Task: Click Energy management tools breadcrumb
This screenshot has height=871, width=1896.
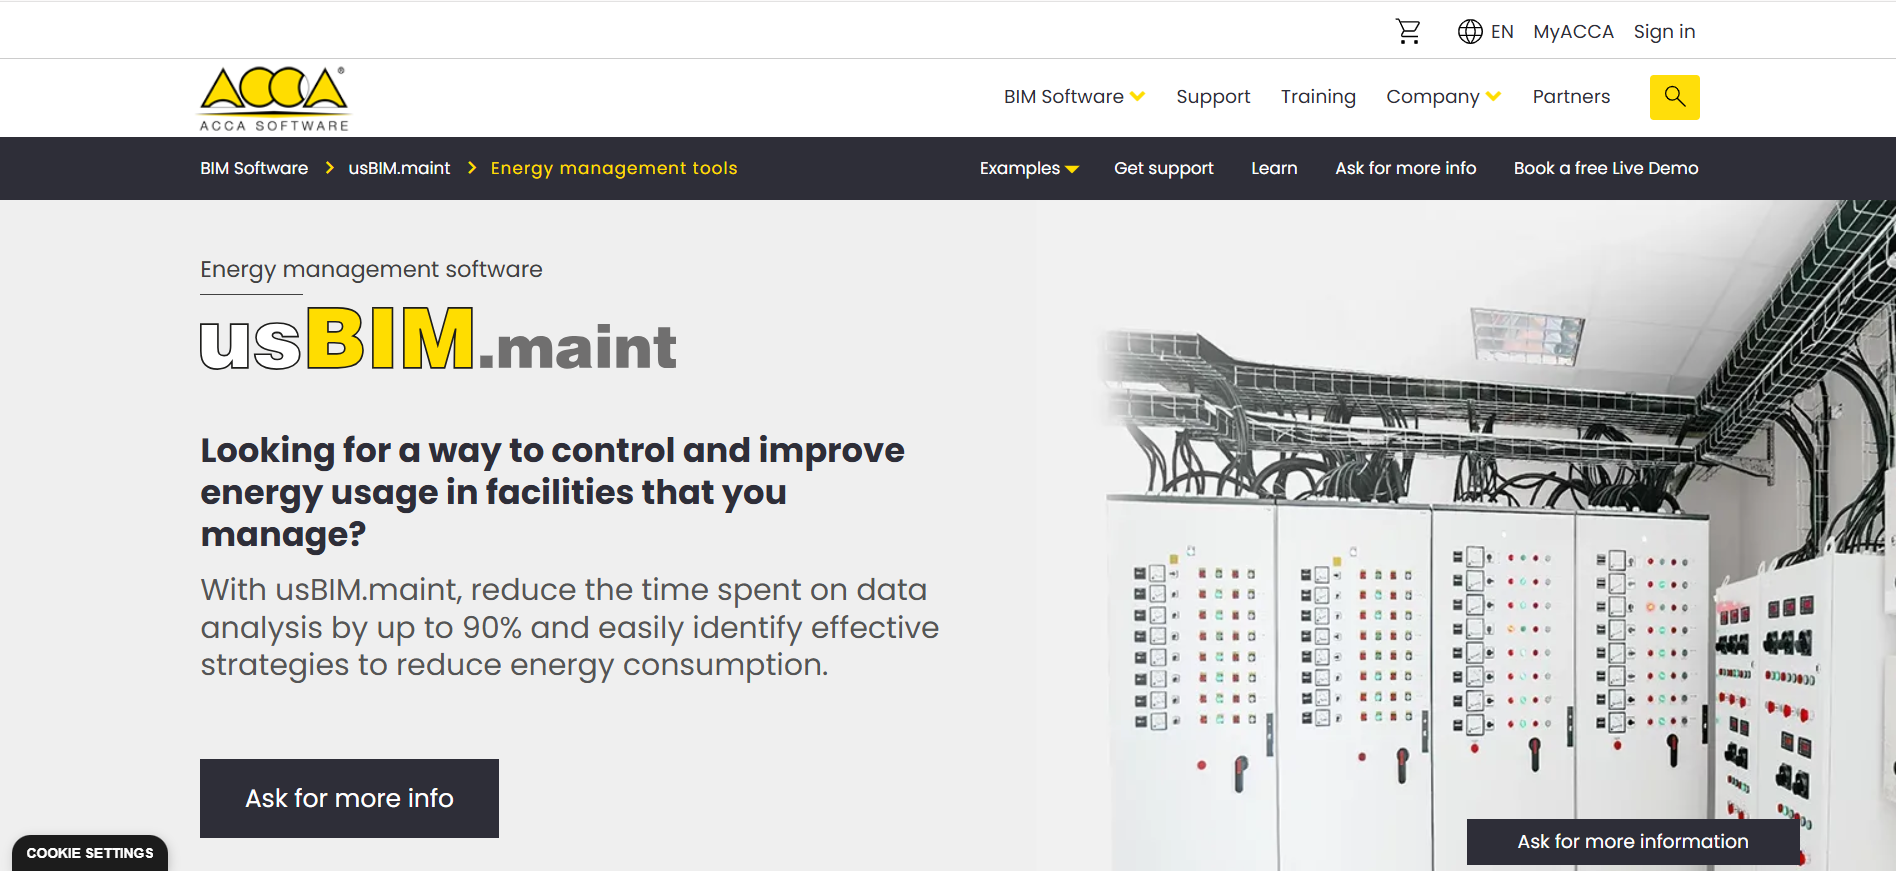Action: [614, 168]
